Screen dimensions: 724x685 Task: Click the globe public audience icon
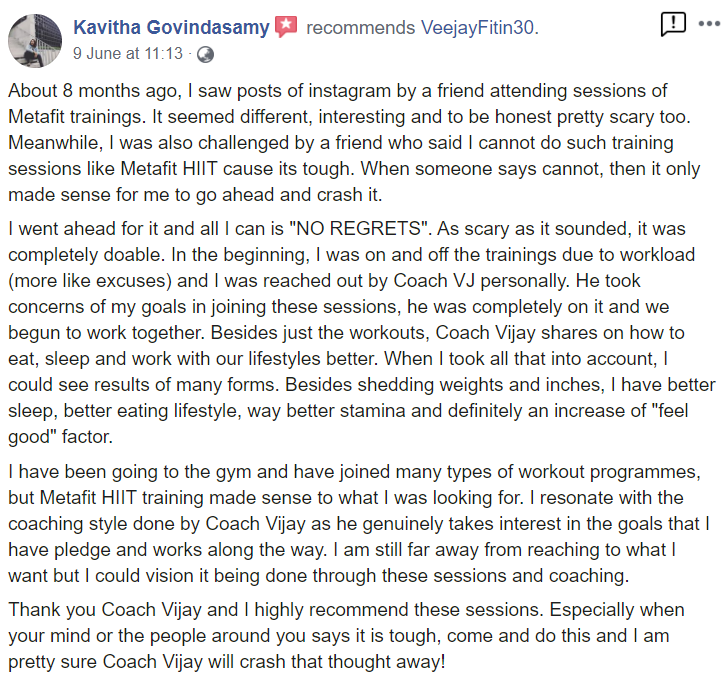point(205,55)
